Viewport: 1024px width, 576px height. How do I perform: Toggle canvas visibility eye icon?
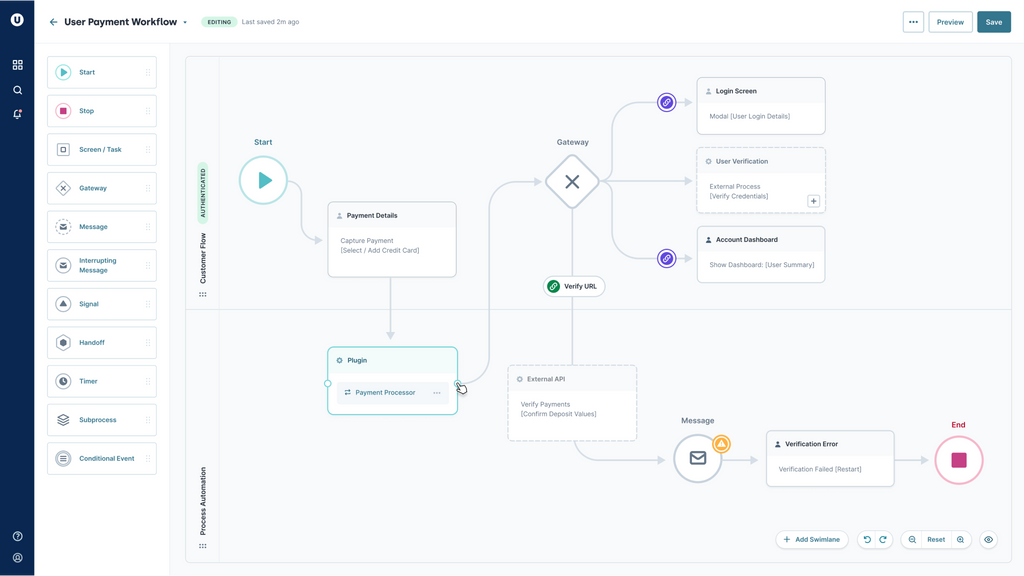point(989,540)
